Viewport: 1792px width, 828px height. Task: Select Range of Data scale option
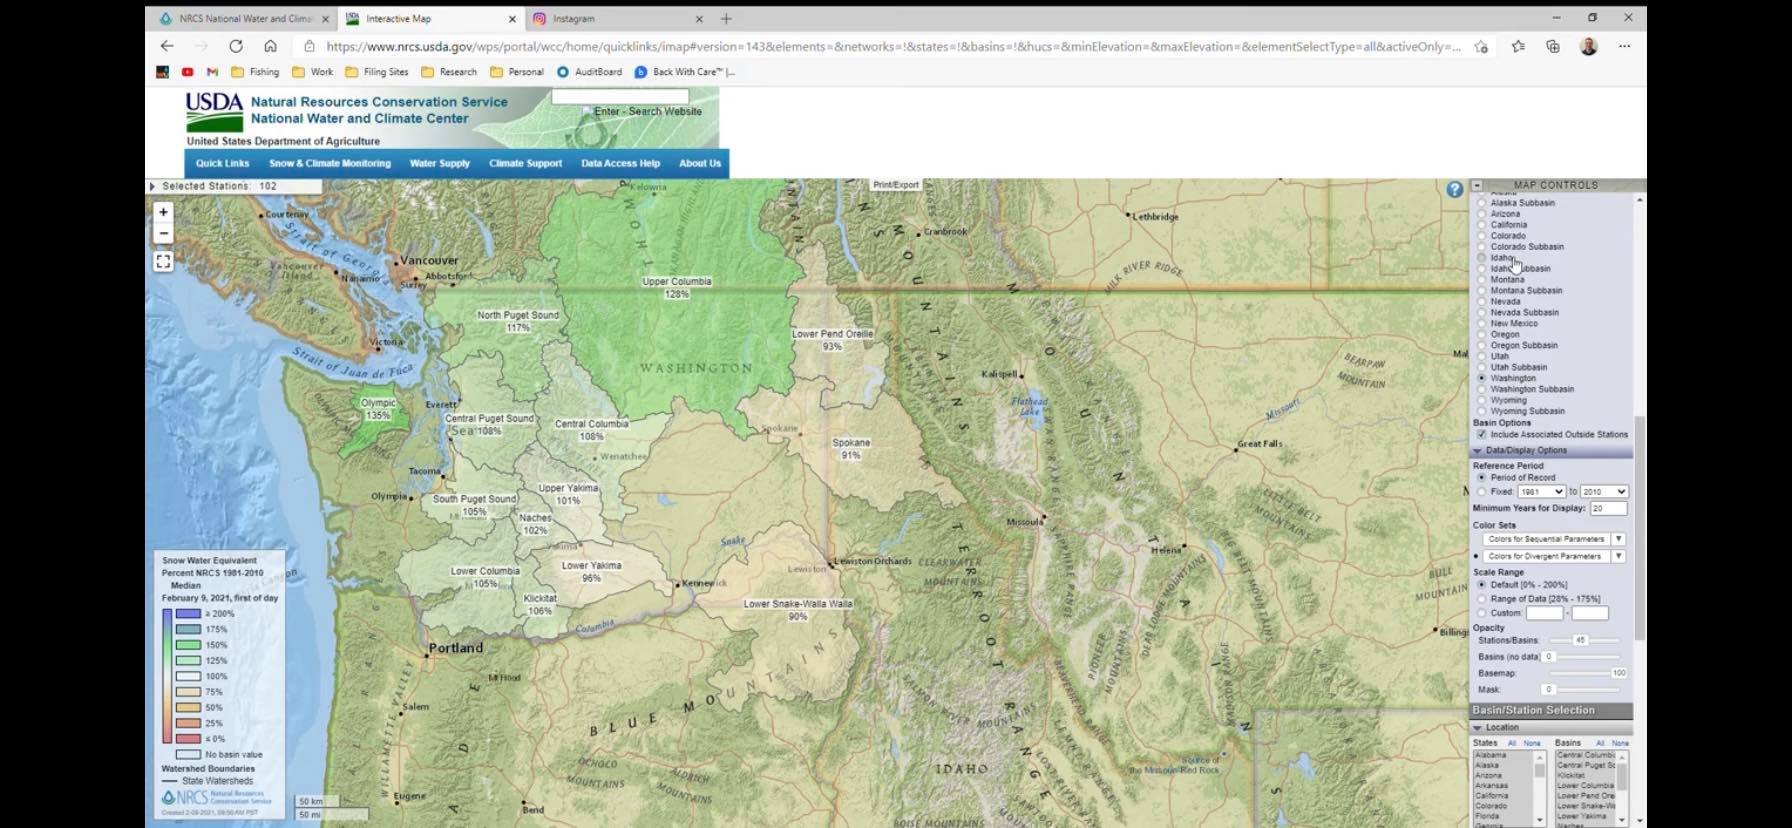tap(1482, 599)
